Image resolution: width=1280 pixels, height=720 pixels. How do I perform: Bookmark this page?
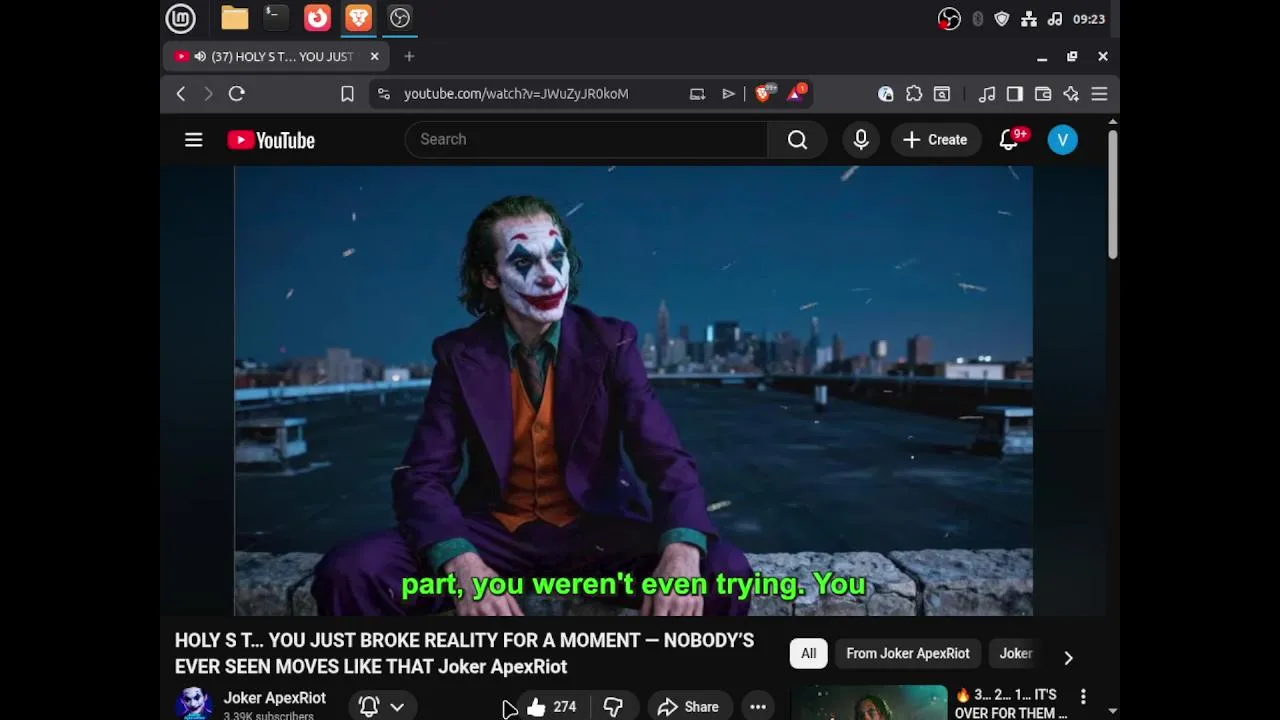(x=347, y=94)
